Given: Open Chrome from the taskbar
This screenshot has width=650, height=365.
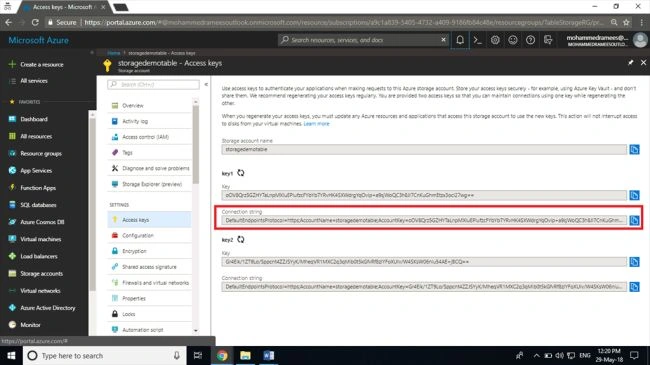Looking at the screenshot, I should pos(222,355).
